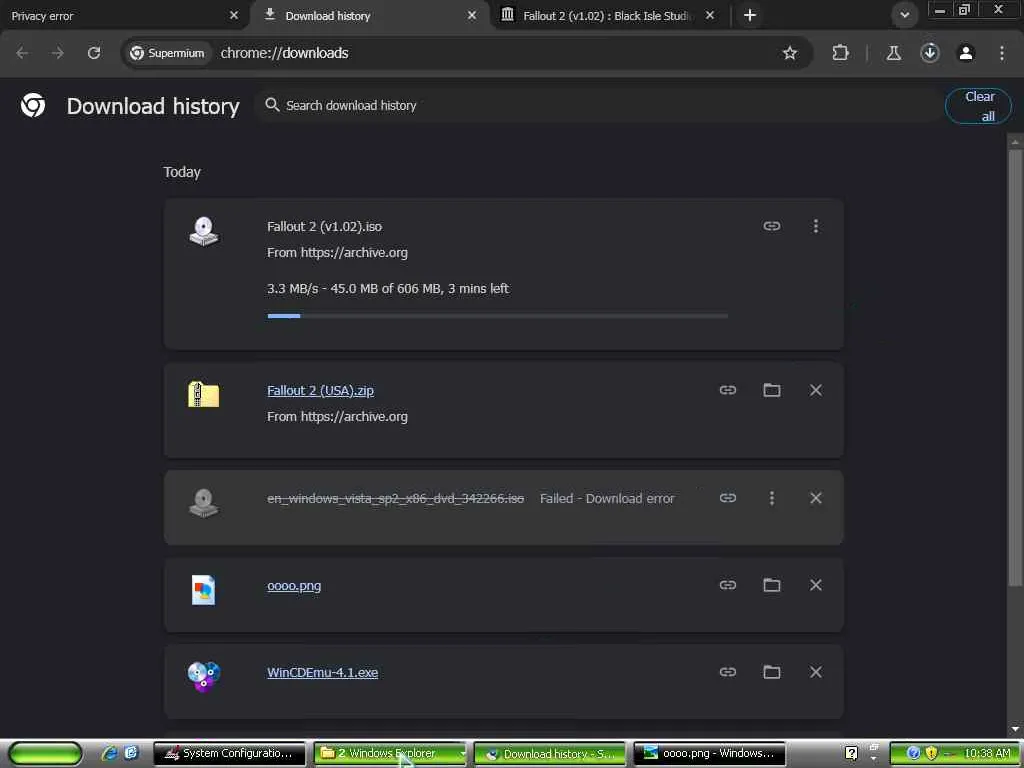Click the Supermium site chip in address bar
This screenshot has width=1024, height=768.
coord(167,53)
